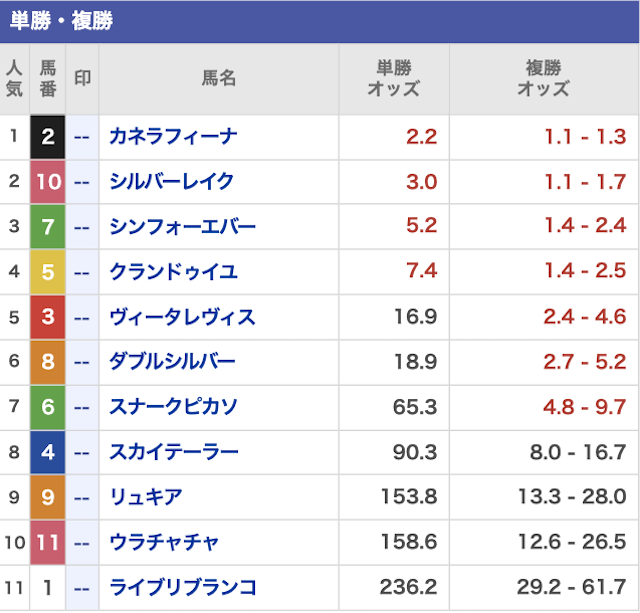The height and width of the screenshot is (613, 640).
Task: Open horse リュキア link
Action: pyautogui.click(x=146, y=497)
